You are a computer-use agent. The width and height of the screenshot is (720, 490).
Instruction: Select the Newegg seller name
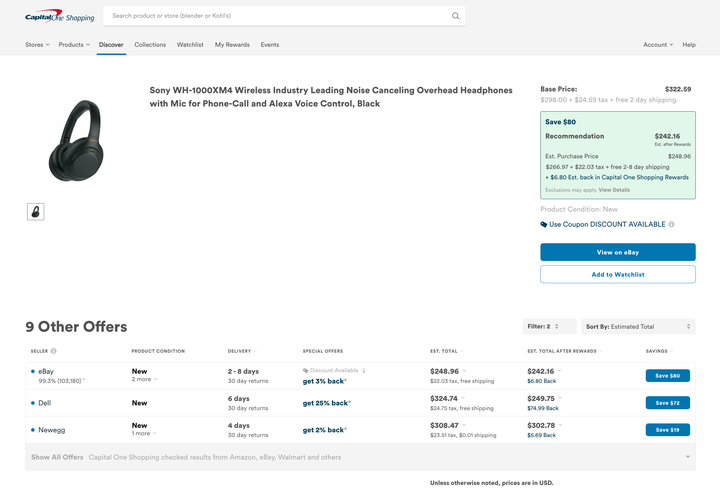point(51,430)
